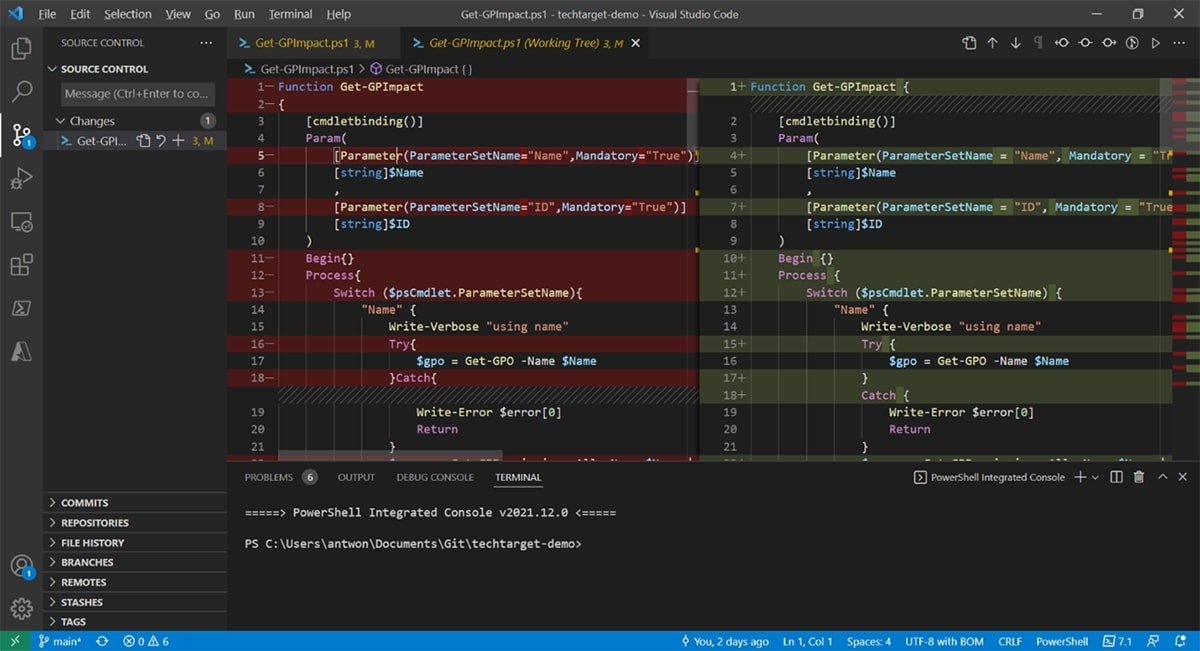Discard changes for Get-GPImpact file
1200x651 pixels.
pos(161,141)
